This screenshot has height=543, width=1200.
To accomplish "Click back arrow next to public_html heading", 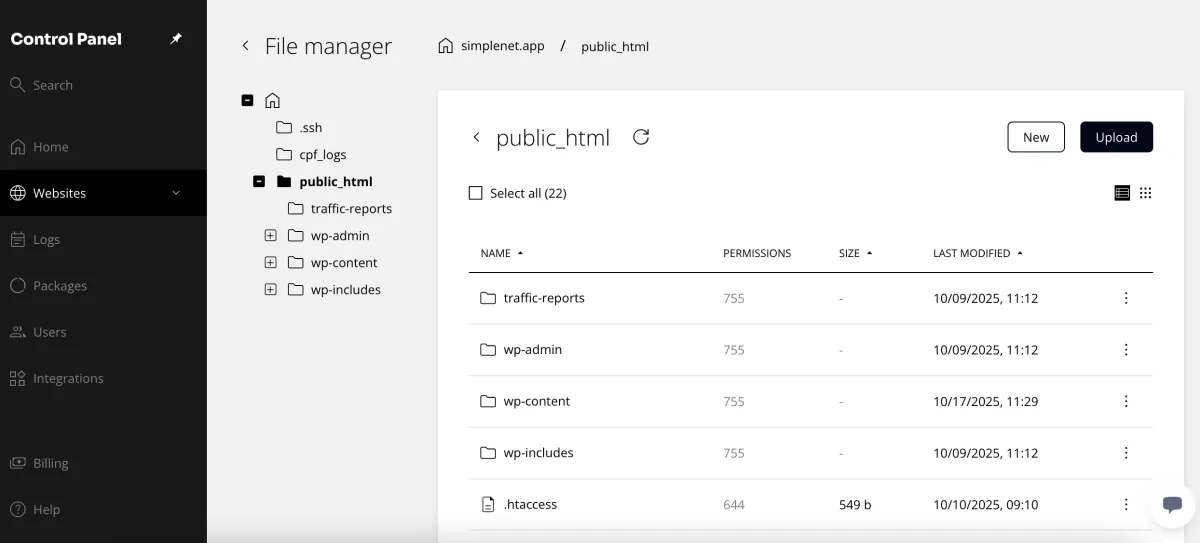I will [476, 137].
